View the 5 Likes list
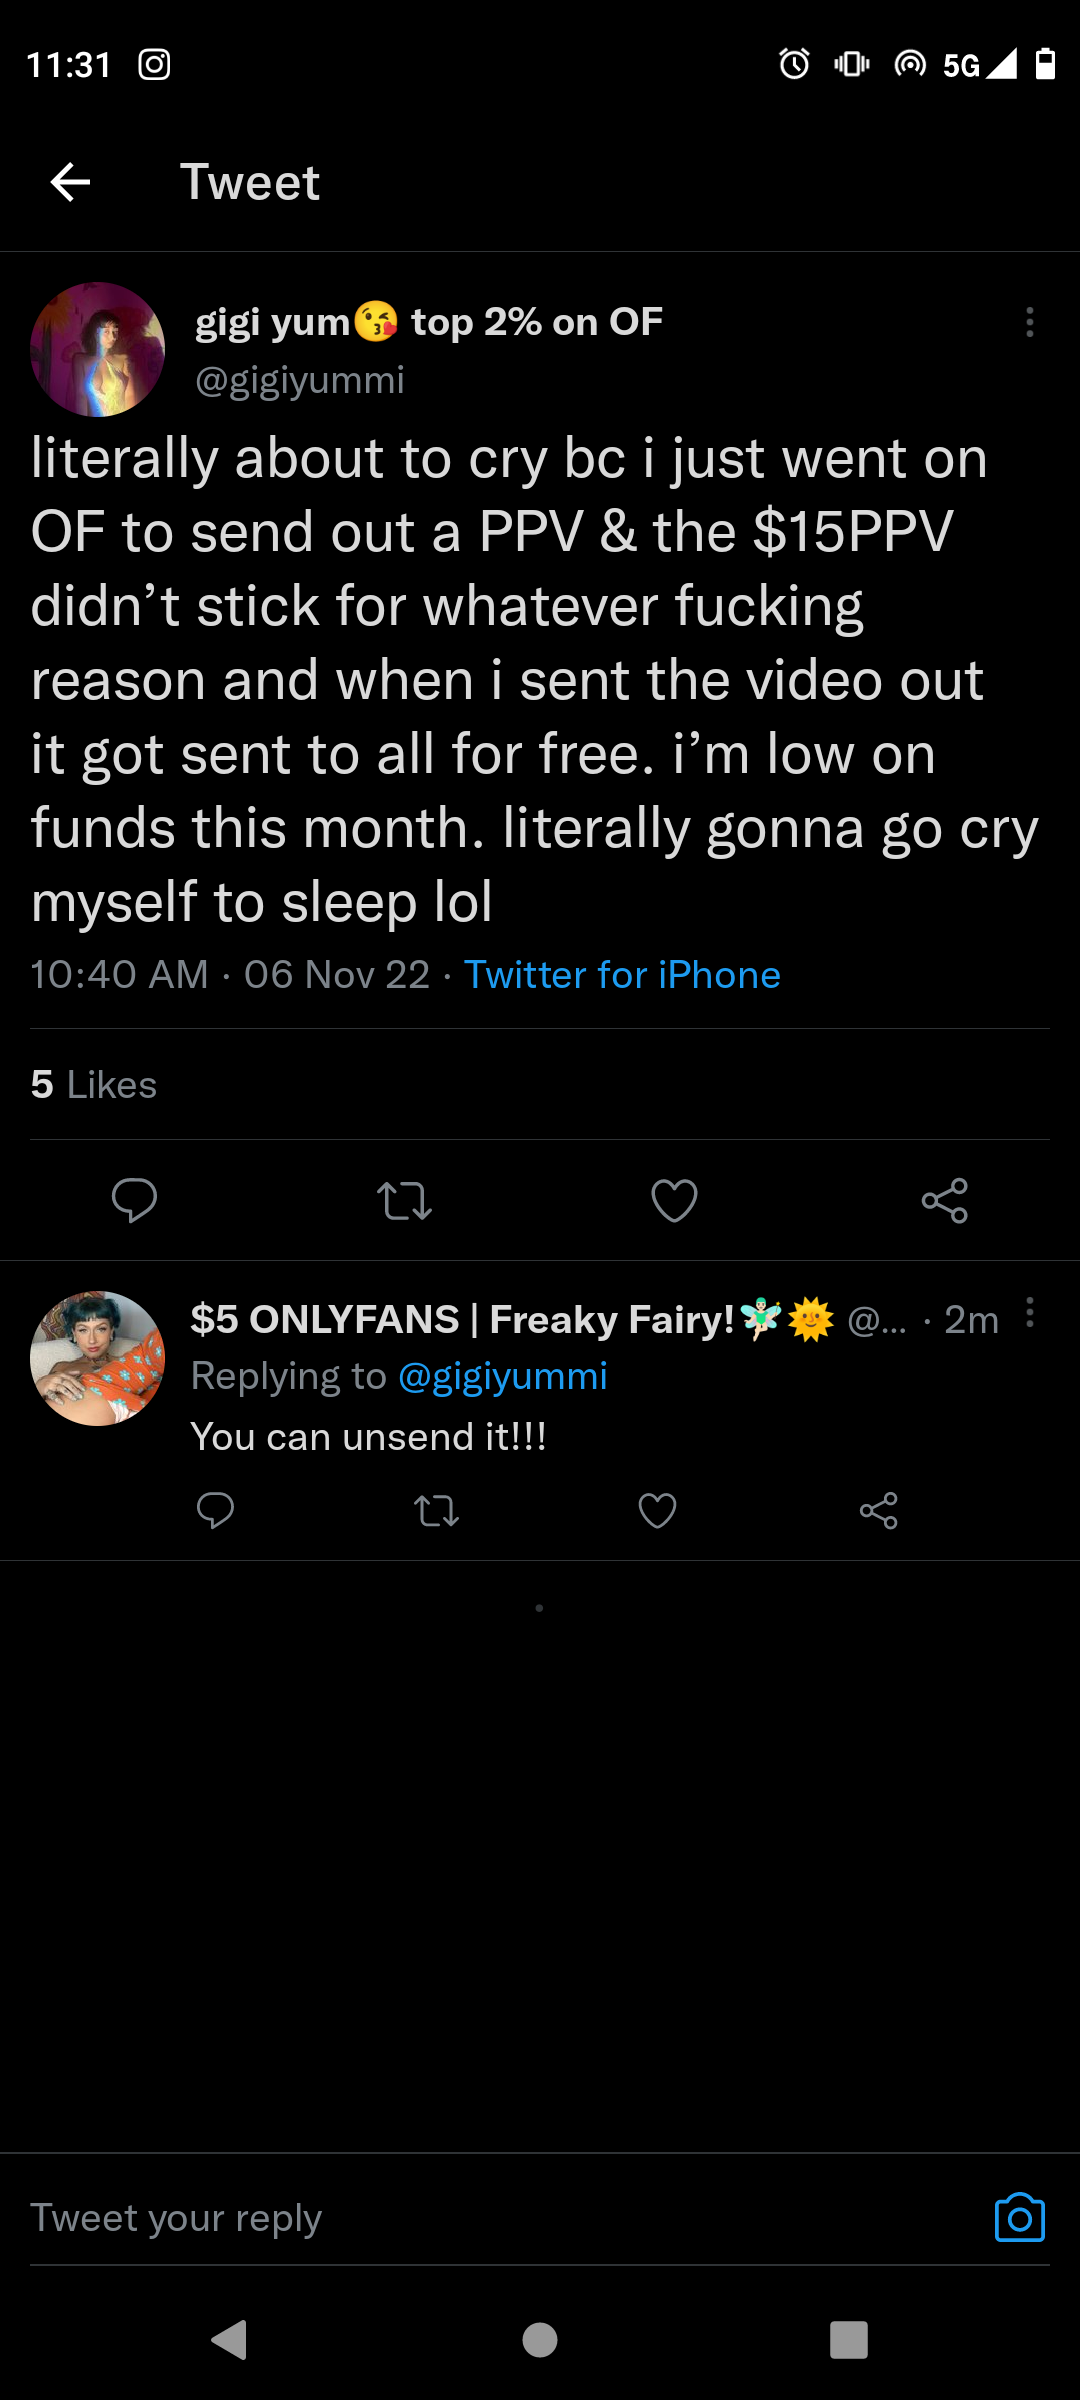This screenshot has height=2400, width=1080. [94, 1085]
